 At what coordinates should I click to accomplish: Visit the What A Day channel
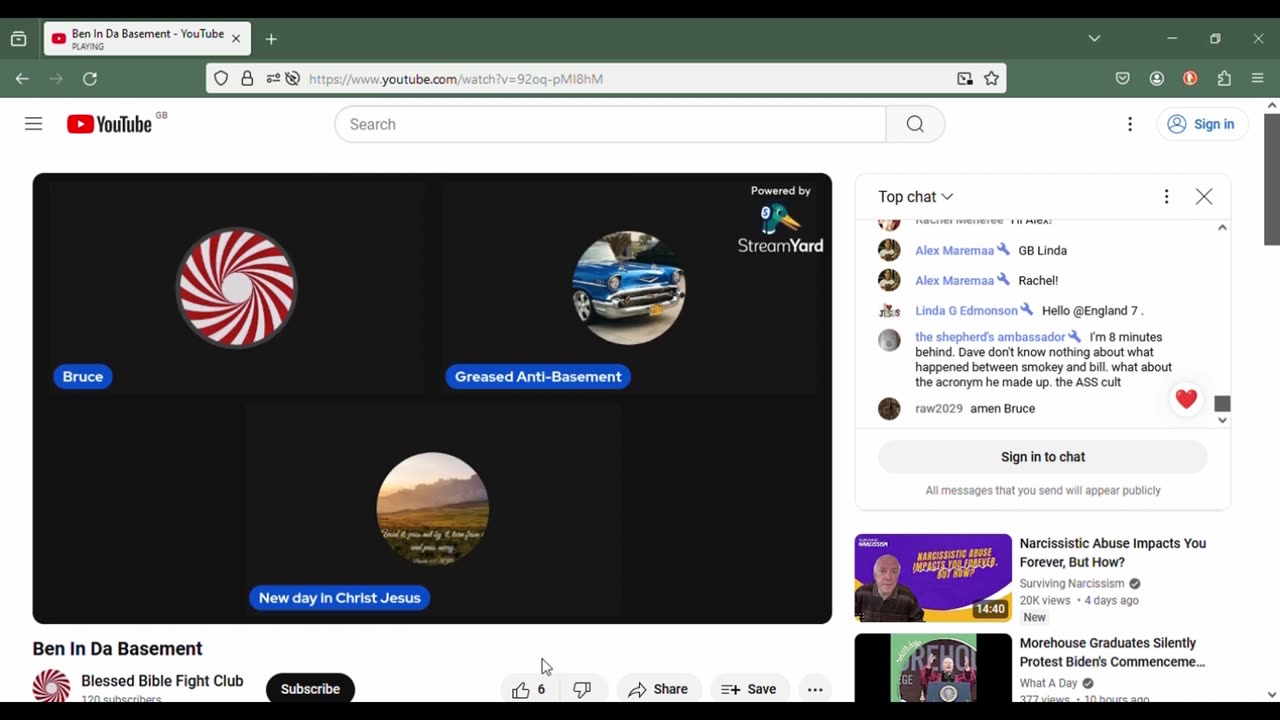1049,683
